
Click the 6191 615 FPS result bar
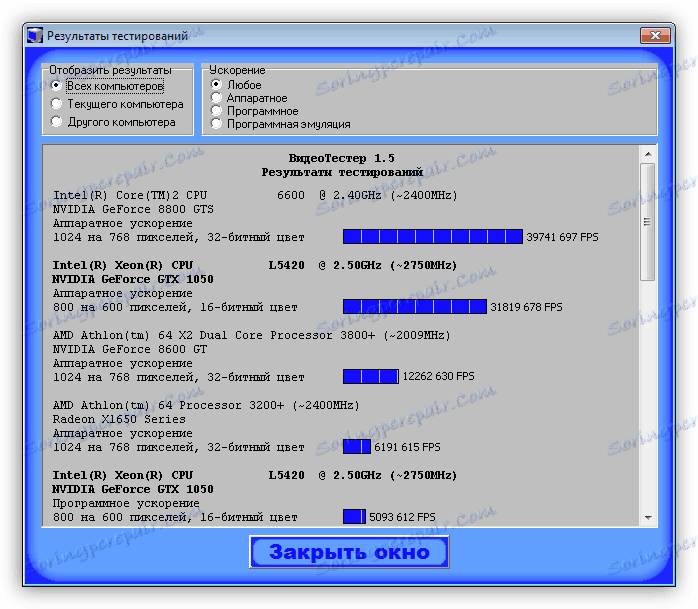tap(357, 447)
